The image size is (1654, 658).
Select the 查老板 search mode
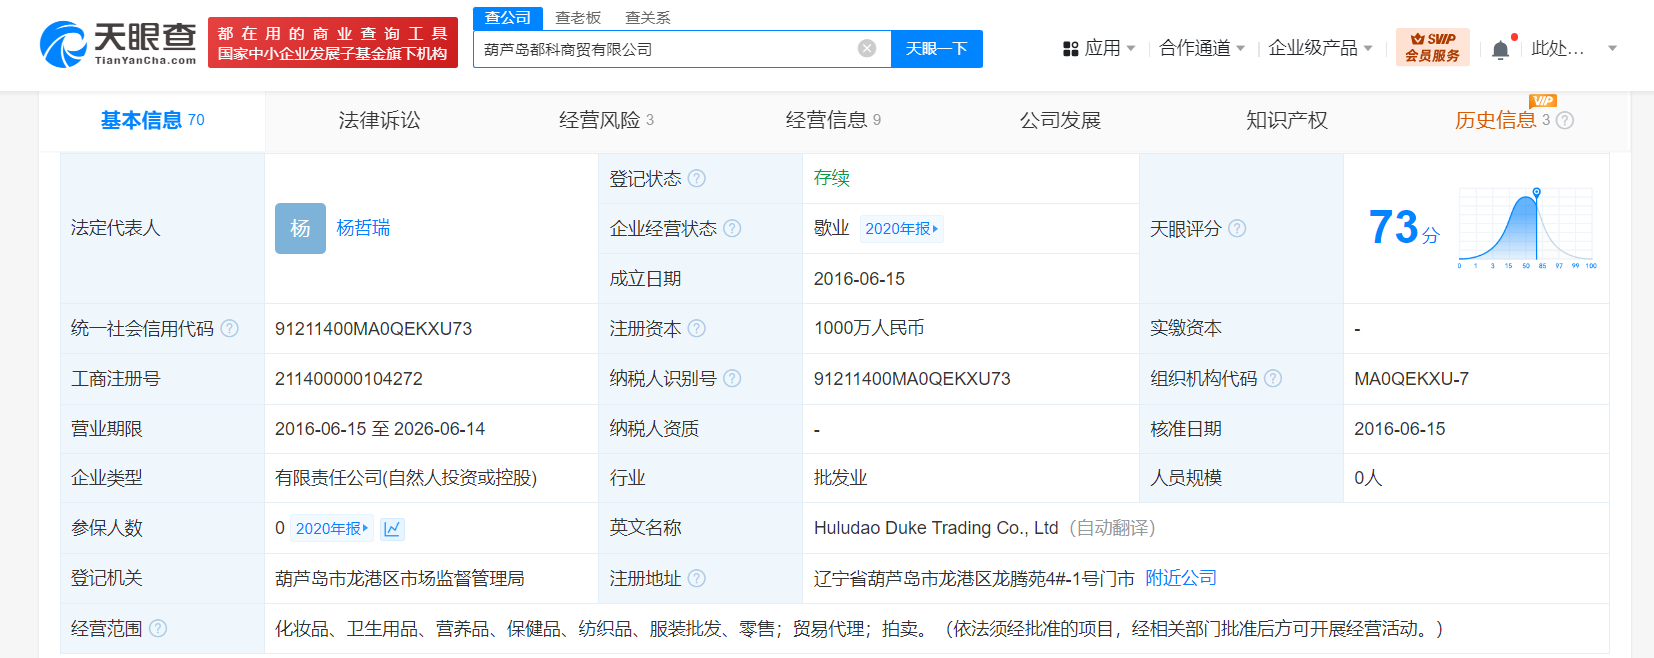(x=578, y=18)
